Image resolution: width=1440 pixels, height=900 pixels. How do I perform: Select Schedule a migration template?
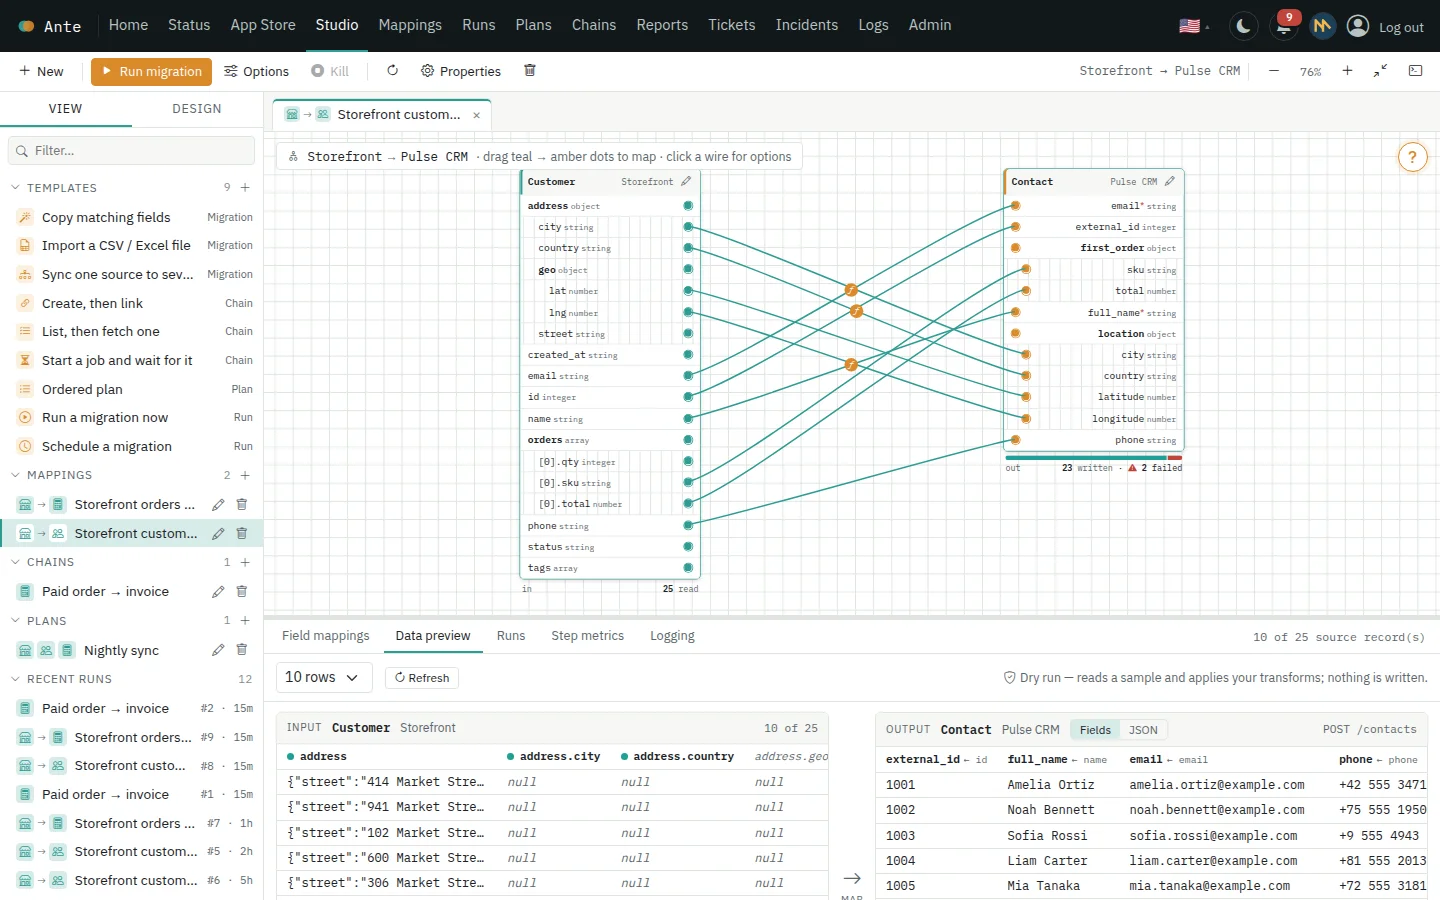pyautogui.click(x=132, y=447)
